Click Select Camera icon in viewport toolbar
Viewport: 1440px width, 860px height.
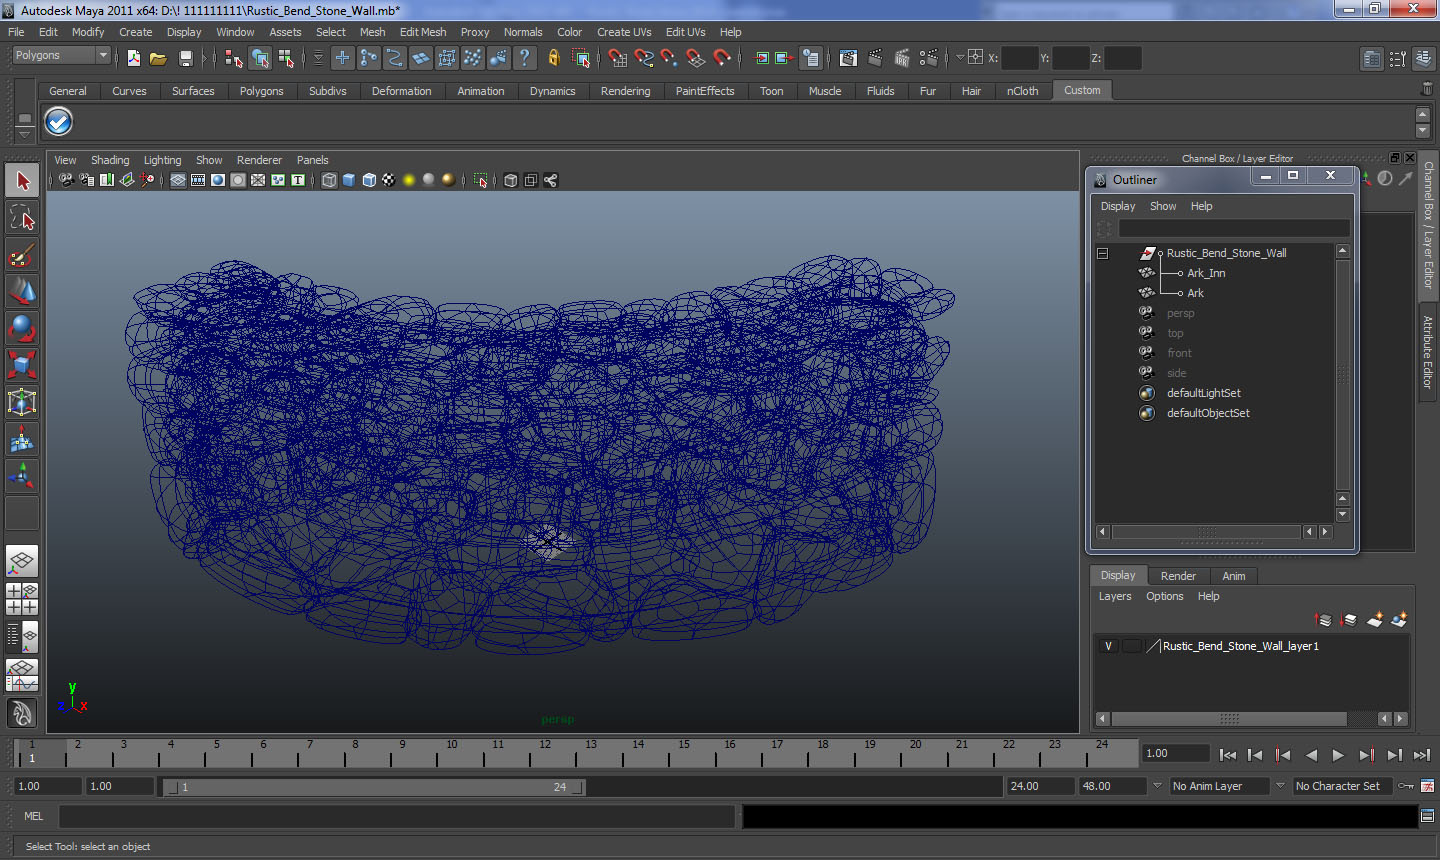point(66,180)
